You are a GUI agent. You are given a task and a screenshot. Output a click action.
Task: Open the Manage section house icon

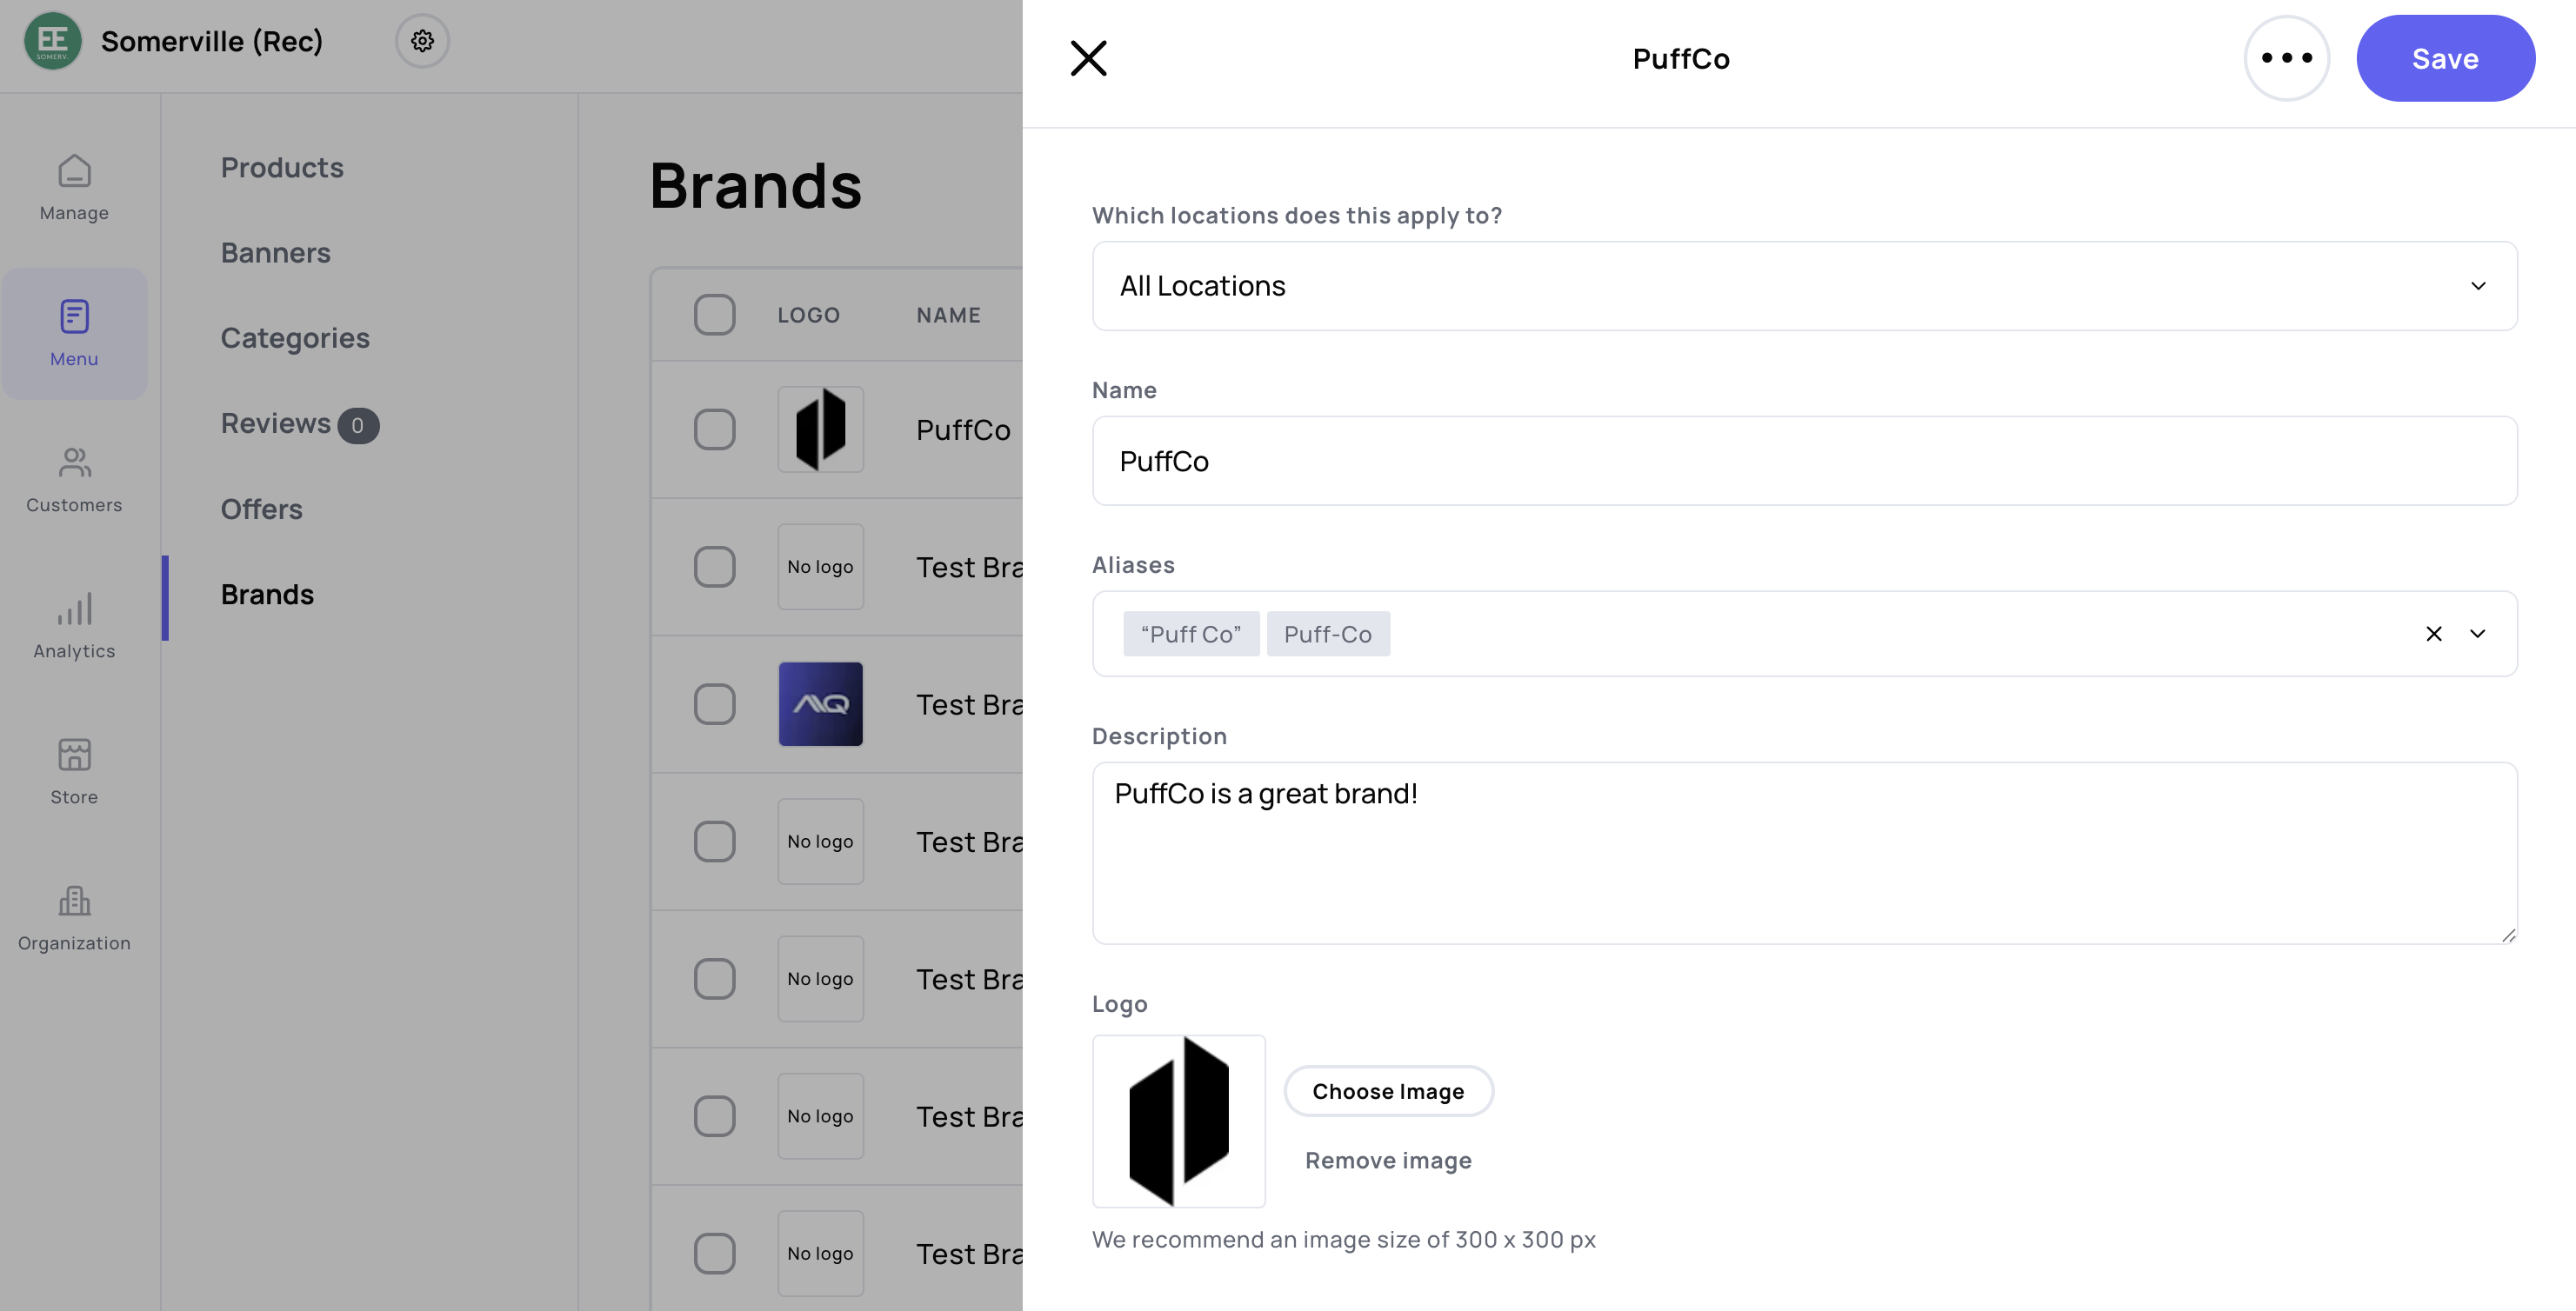(74, 172)
